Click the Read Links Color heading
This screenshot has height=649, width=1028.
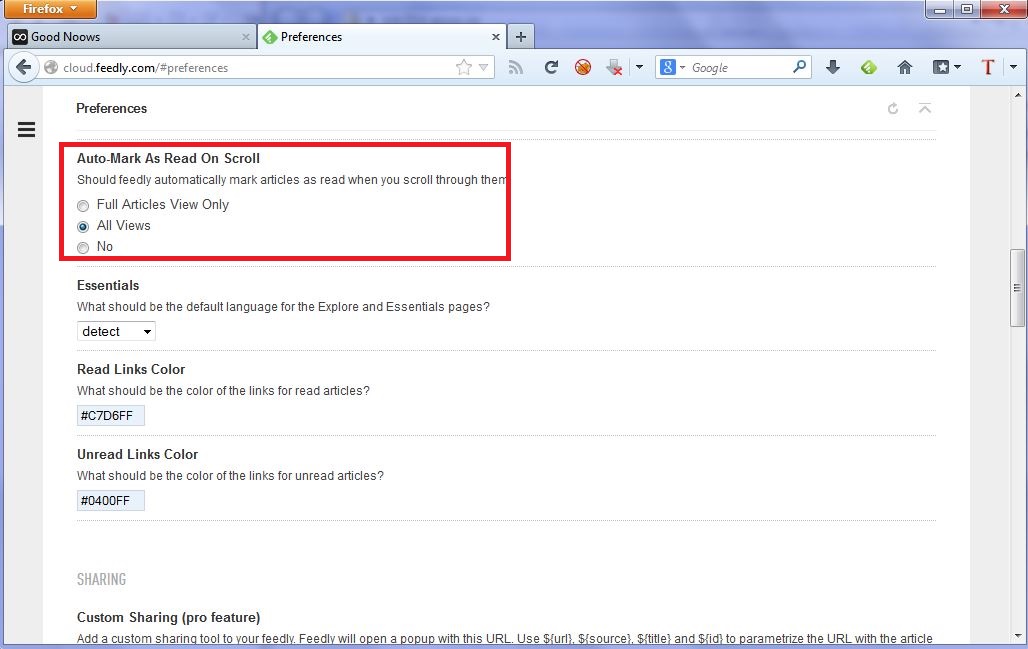click(x=131, y=369)
